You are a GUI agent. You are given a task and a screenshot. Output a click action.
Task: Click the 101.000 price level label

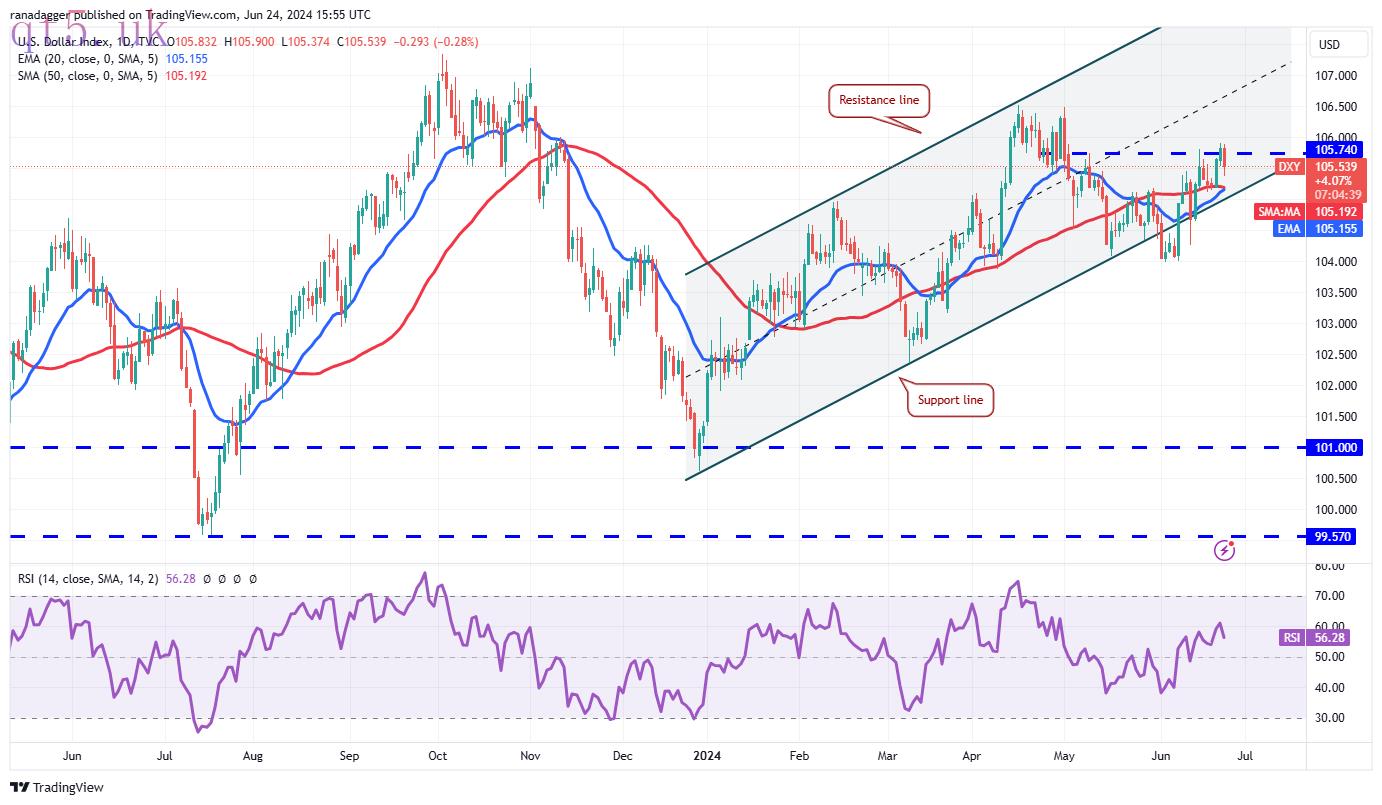(1336, 448)
